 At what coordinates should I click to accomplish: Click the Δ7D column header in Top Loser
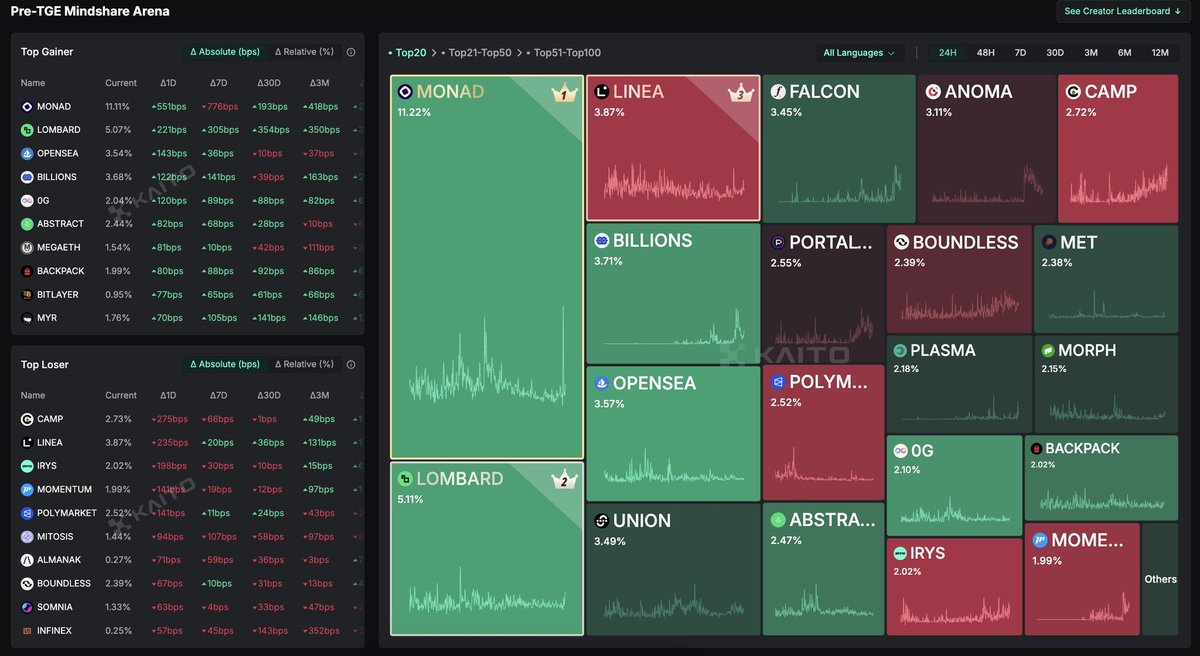(x=219, y=395)
